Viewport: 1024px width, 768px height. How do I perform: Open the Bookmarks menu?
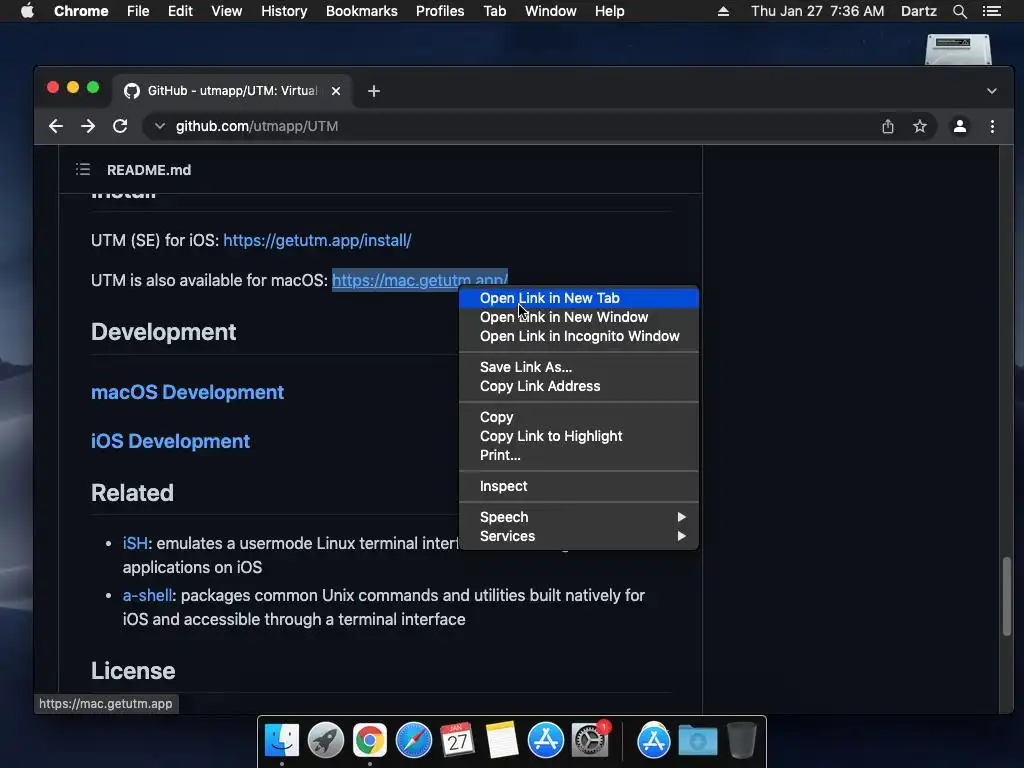pyautogui.click(x=362, y=11)
